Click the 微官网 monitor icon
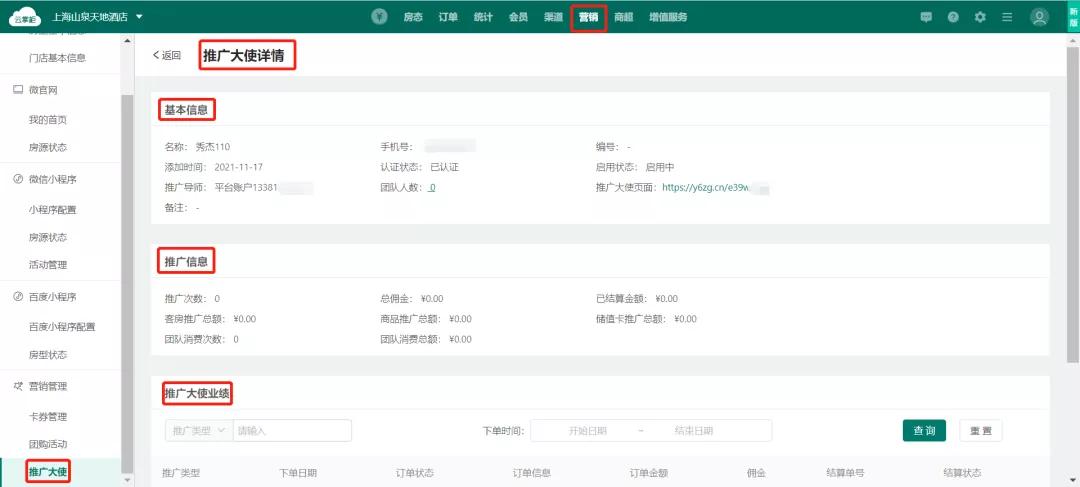This screenshot has height=487, width=1080. click(19, 90)
